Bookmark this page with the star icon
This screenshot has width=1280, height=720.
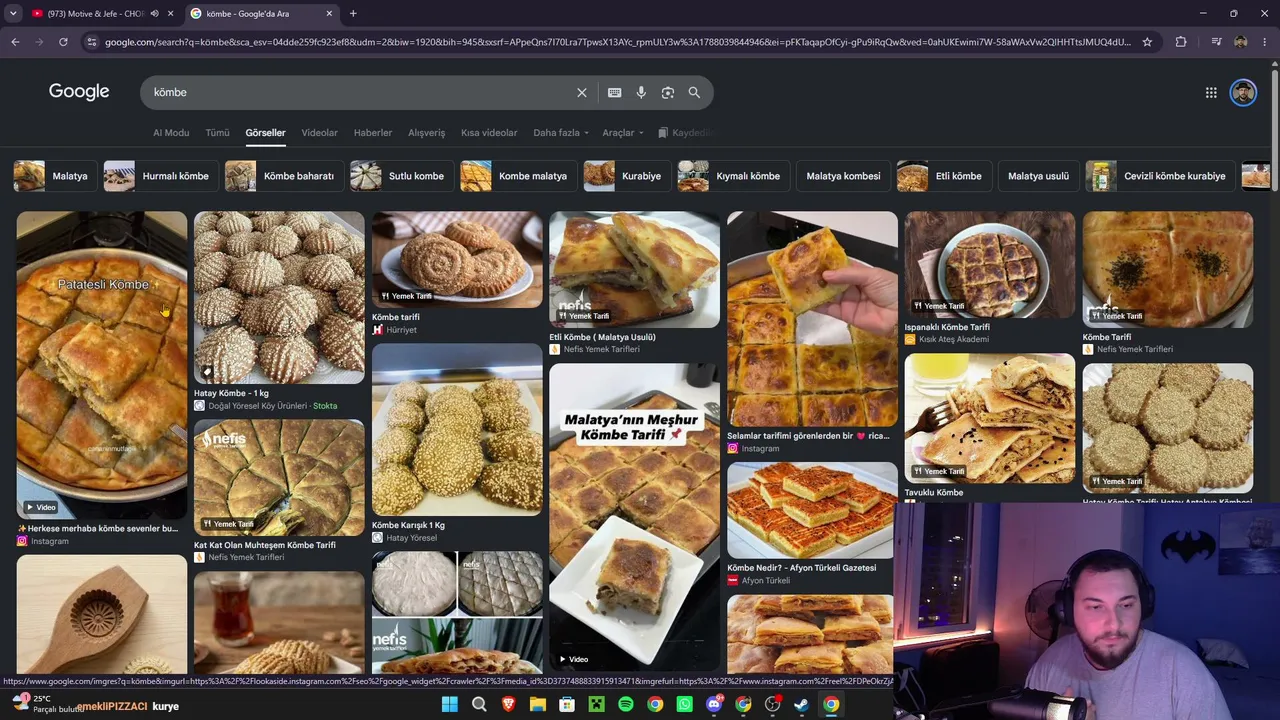pyautogui.click(x=1147, y=42)
